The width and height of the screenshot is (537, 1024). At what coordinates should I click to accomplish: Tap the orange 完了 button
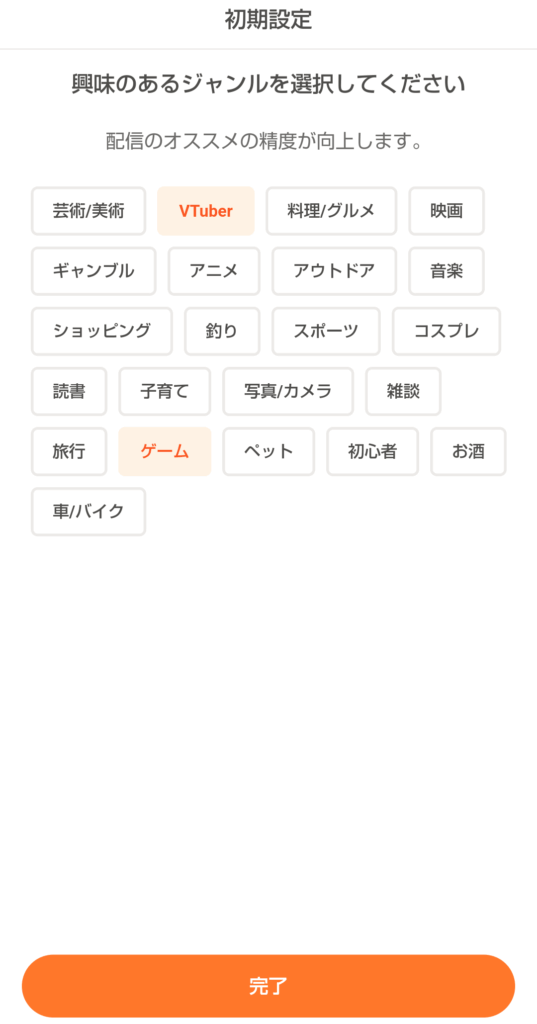(268, 986)
